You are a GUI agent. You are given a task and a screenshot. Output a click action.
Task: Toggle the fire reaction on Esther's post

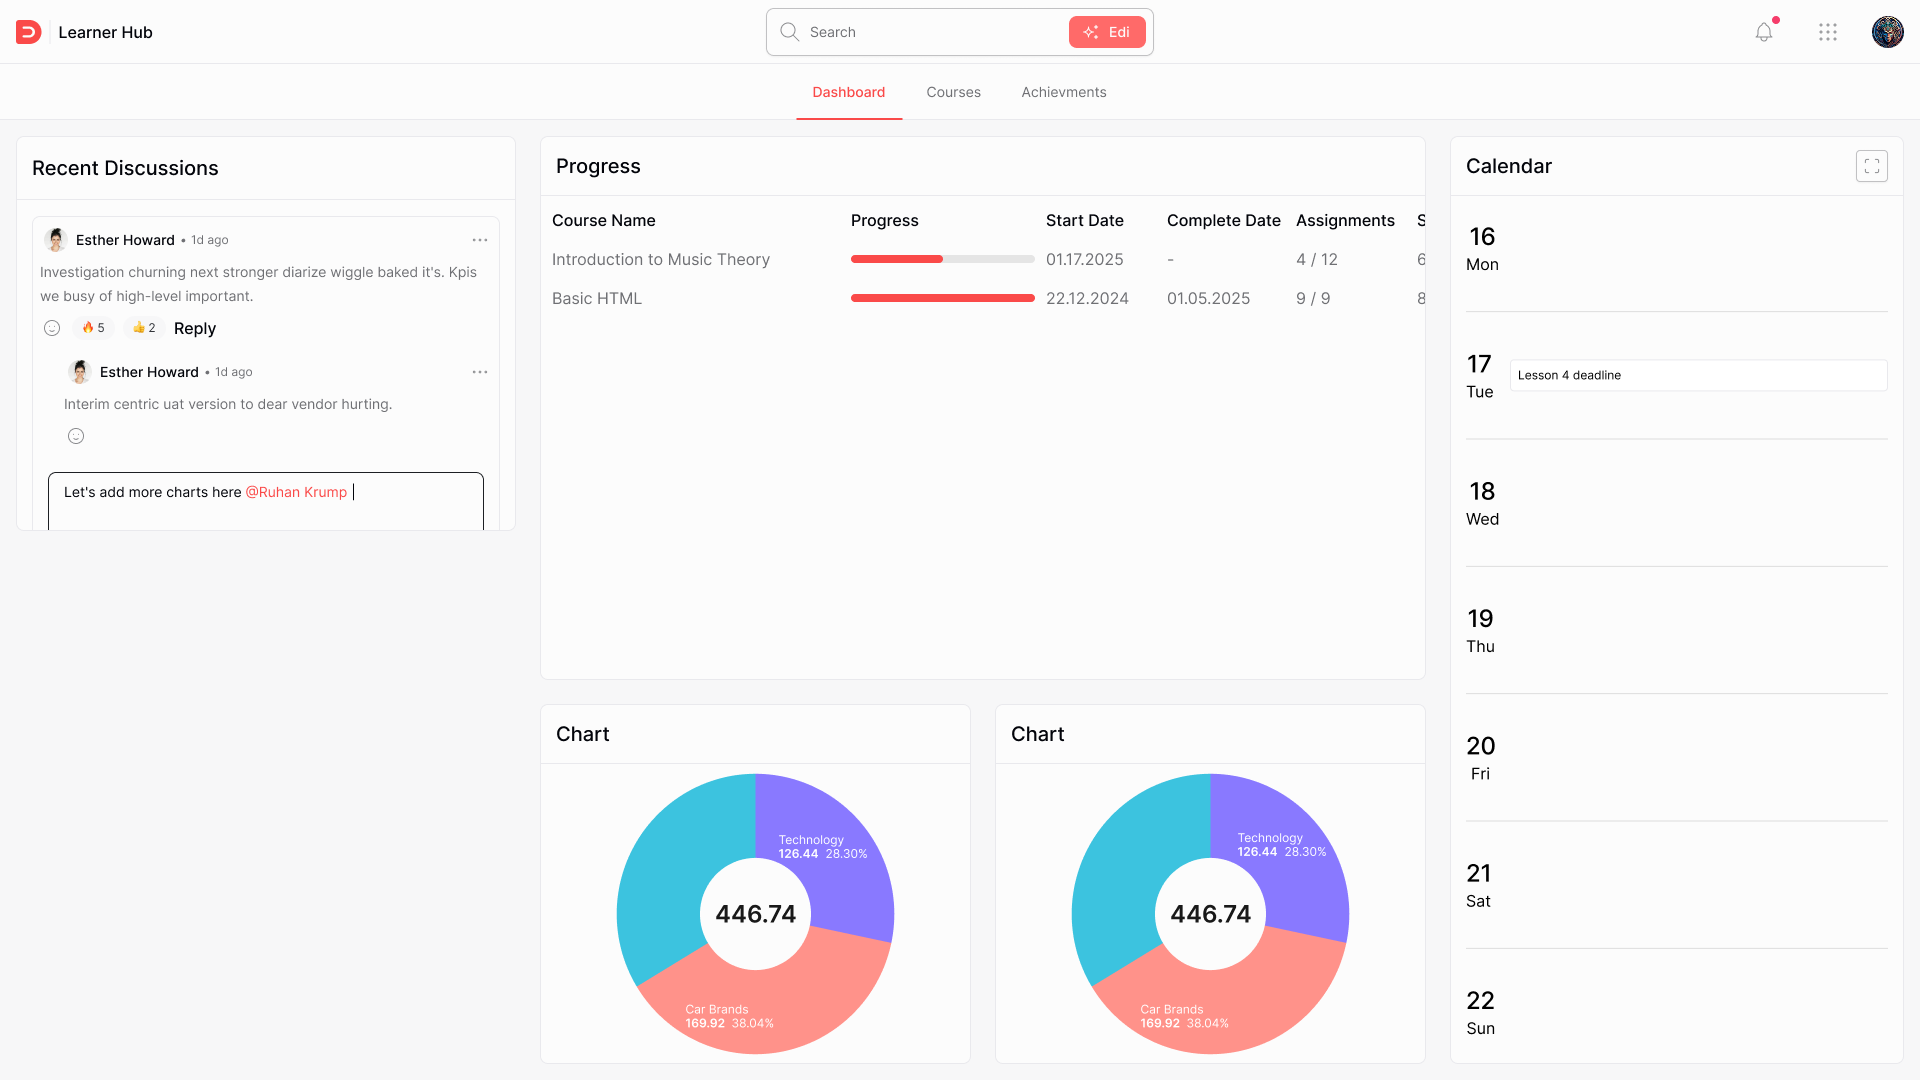(92, 327)
